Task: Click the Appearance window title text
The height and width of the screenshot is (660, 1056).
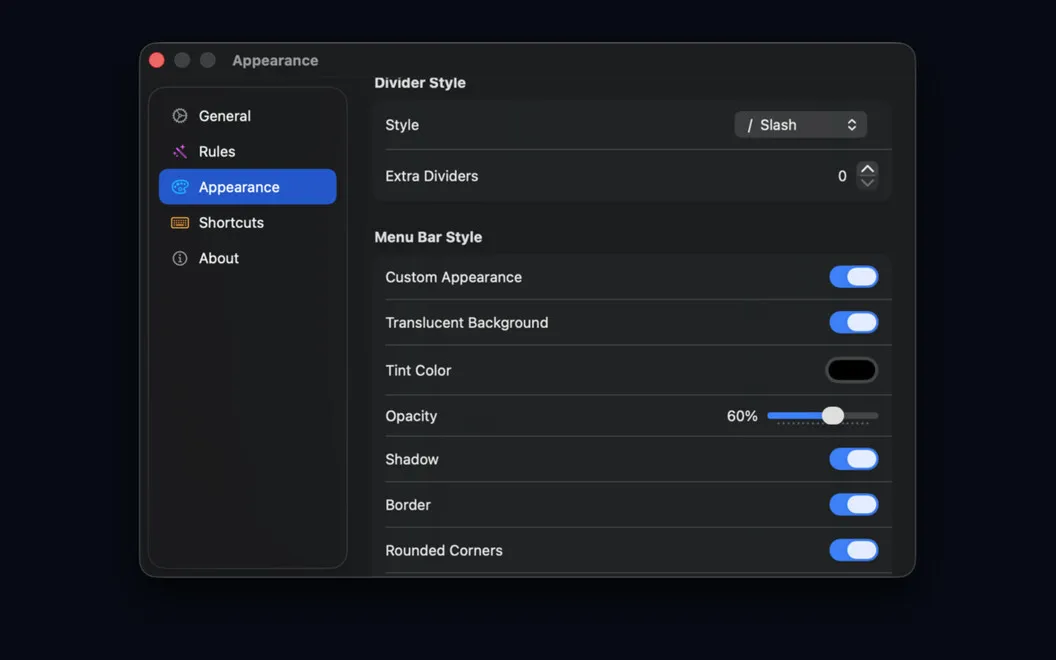Action: tap(275, 61)
